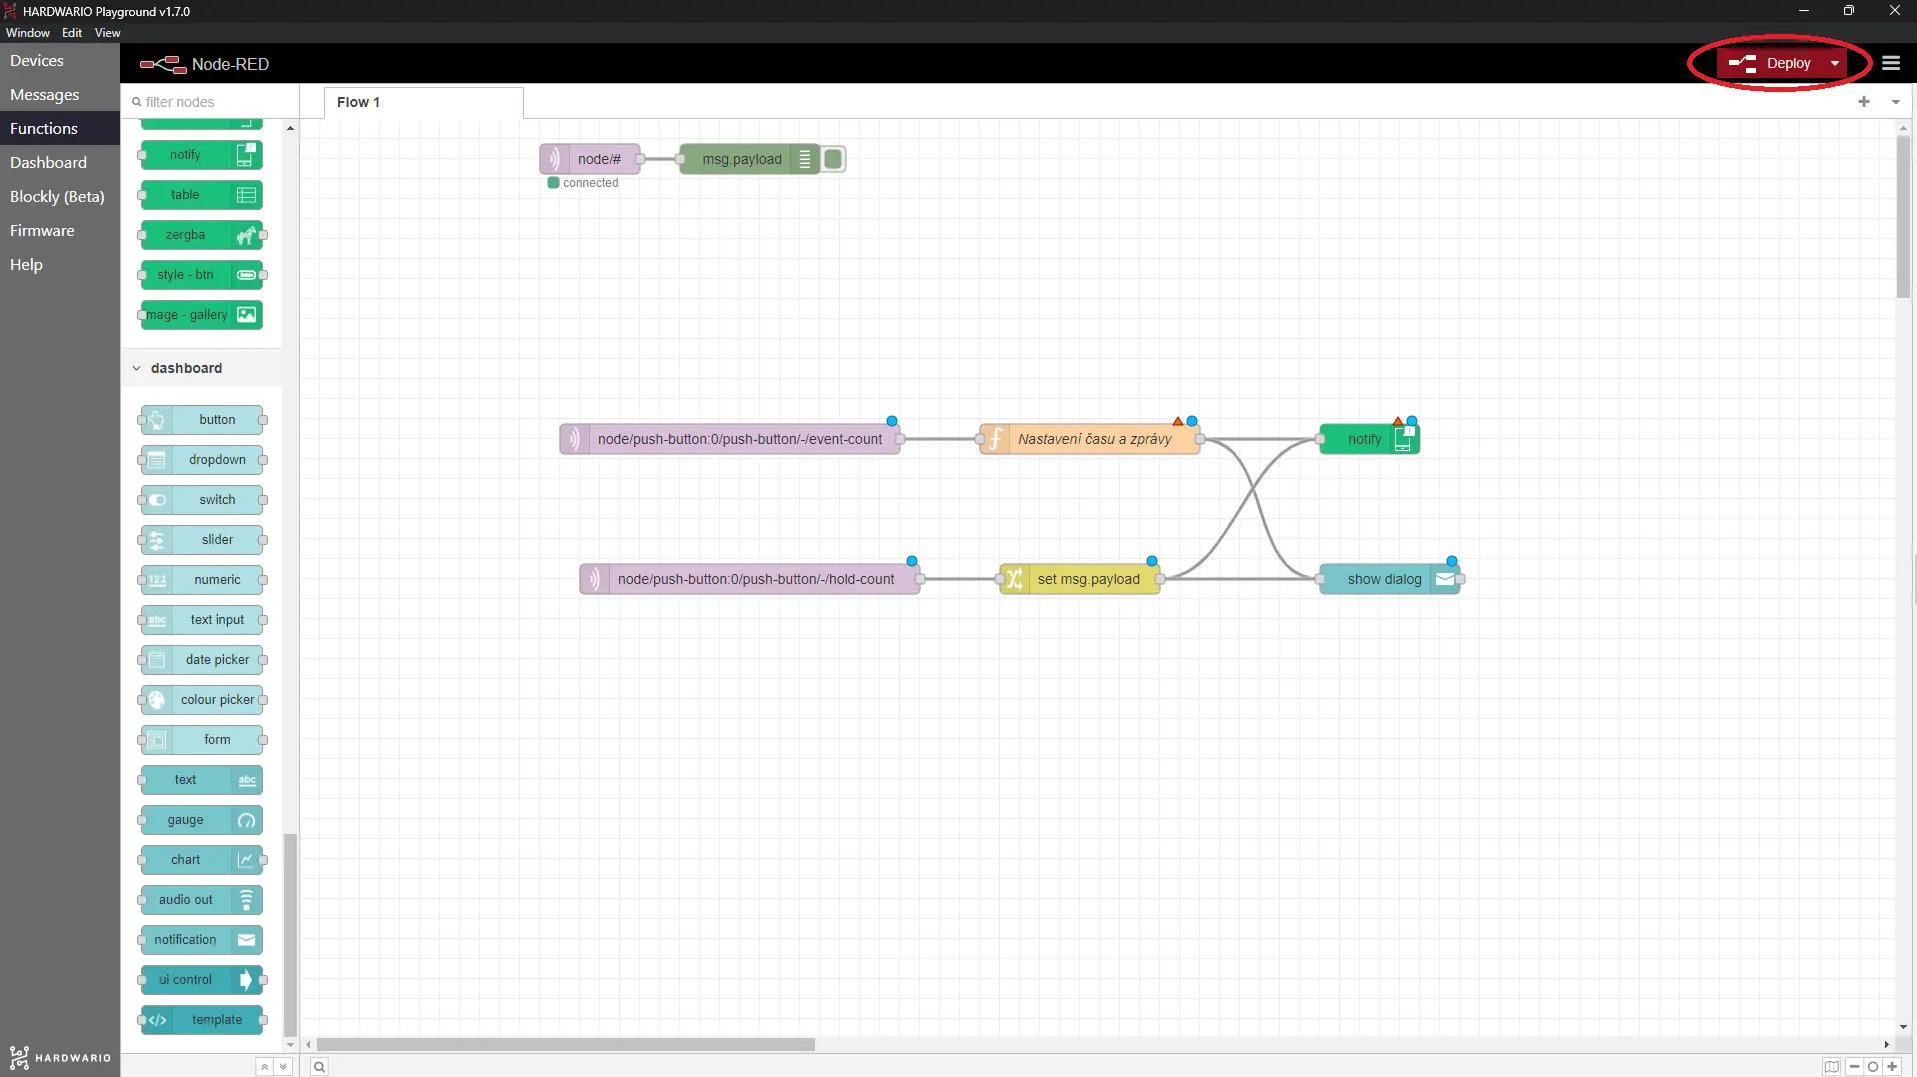Select the ui control palette node
1917x1077 pixels.
201,980
